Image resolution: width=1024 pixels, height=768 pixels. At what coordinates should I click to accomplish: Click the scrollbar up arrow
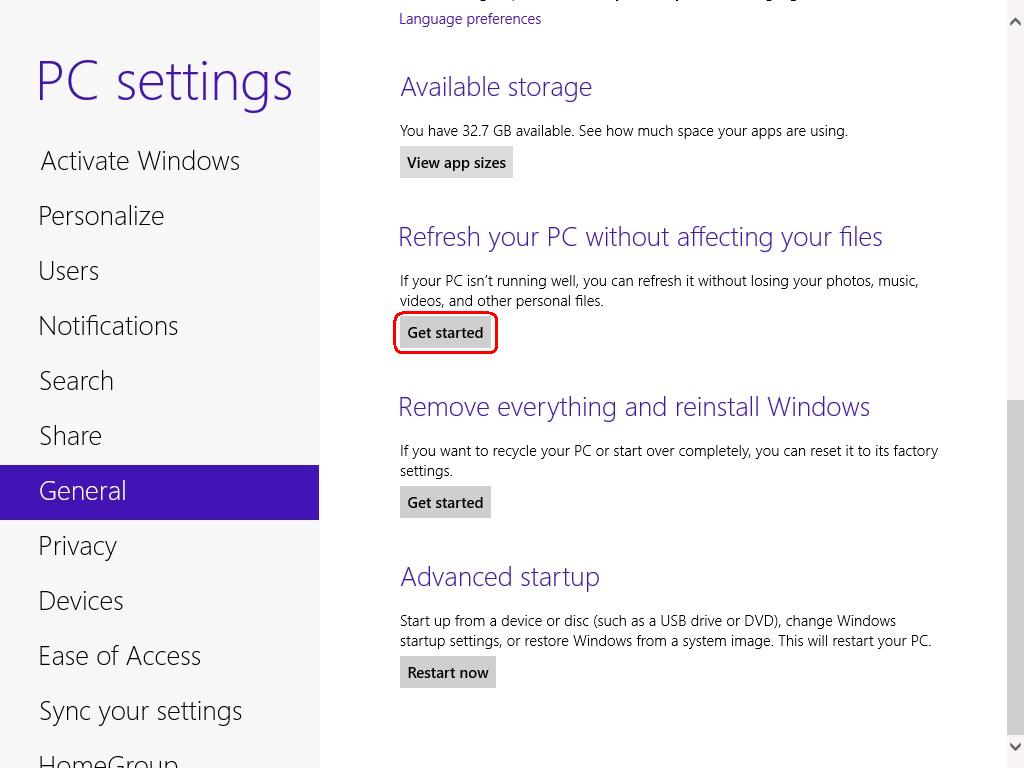pos(1015,20)
